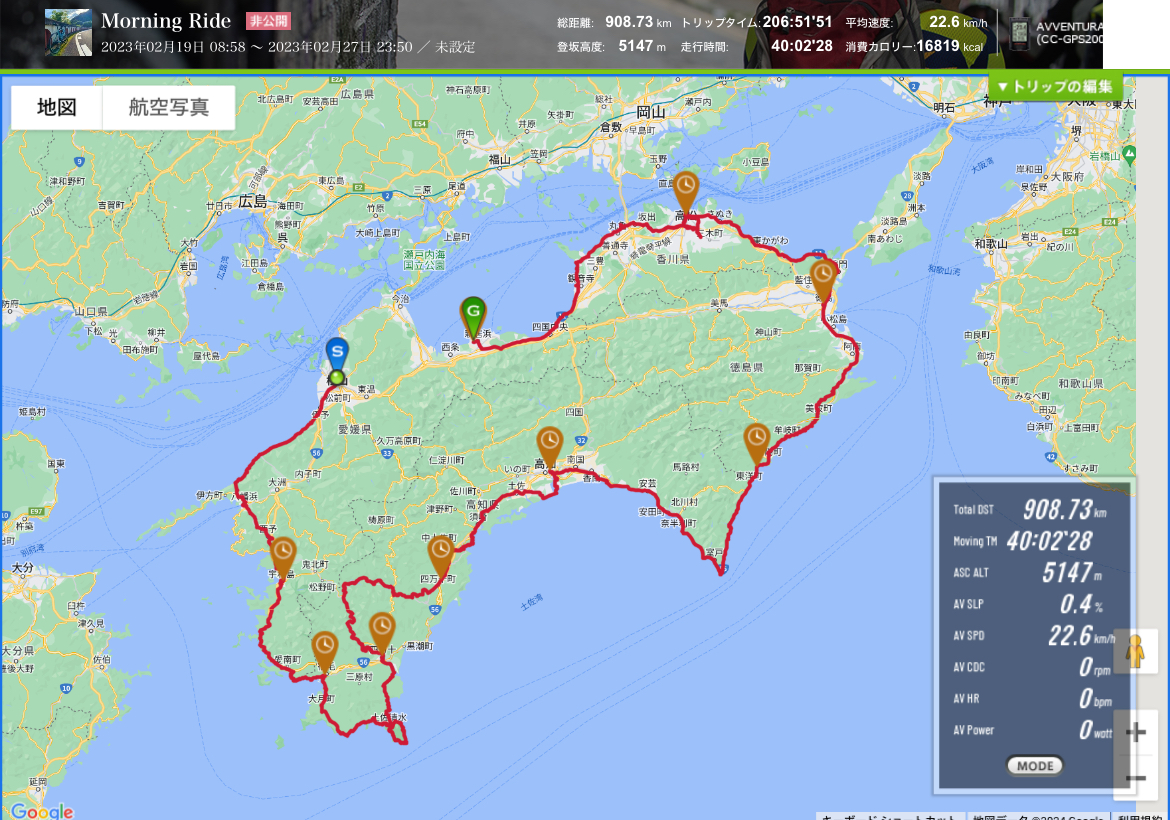Viewport: 1170px width, 820px height.
Task: Switch to the 航空写真 satellite view
Action: tap(169, 108)
